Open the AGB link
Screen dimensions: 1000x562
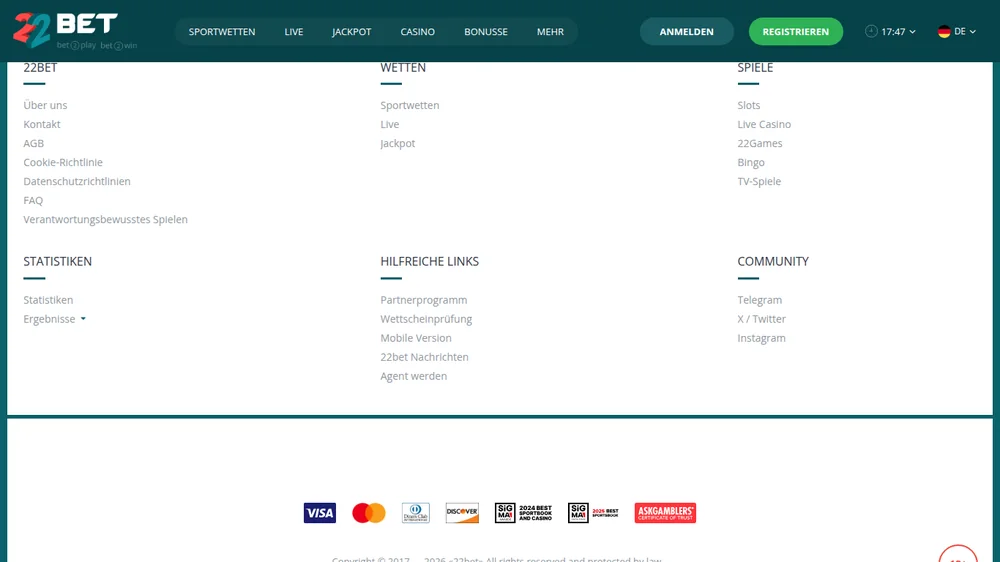click(x=34, y=144)
